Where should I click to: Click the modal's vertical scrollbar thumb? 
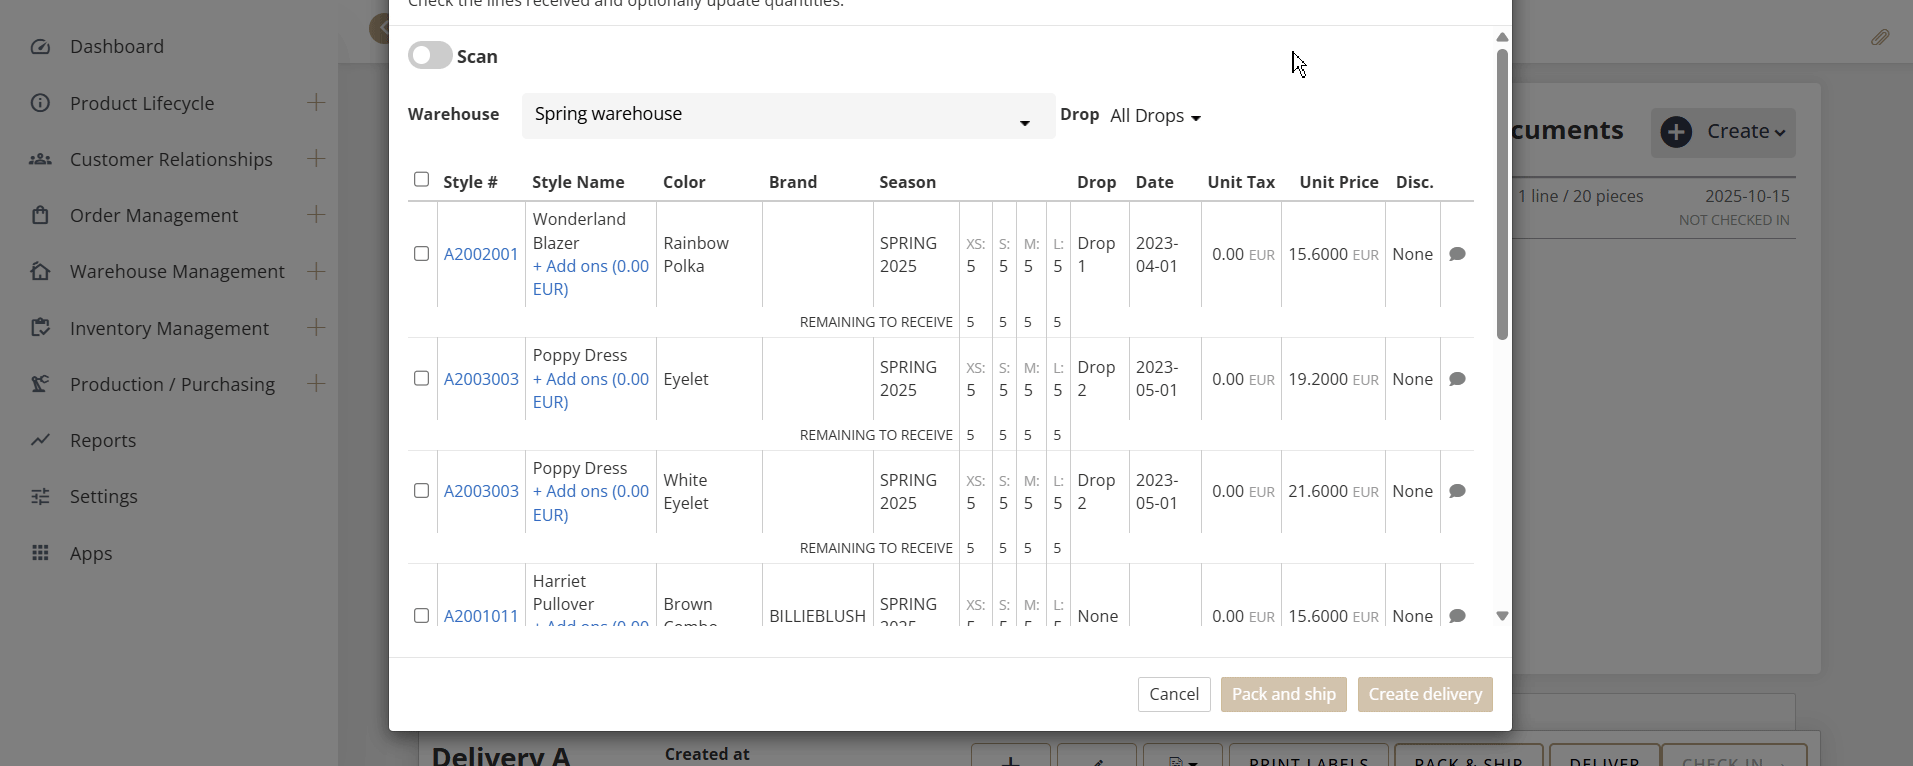coord(1502,195)
